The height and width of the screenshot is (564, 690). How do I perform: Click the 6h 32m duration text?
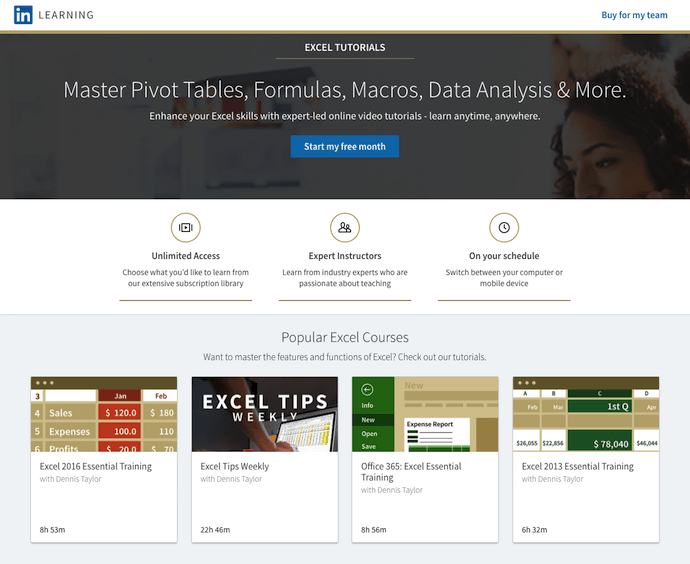(x=535, y=530)
